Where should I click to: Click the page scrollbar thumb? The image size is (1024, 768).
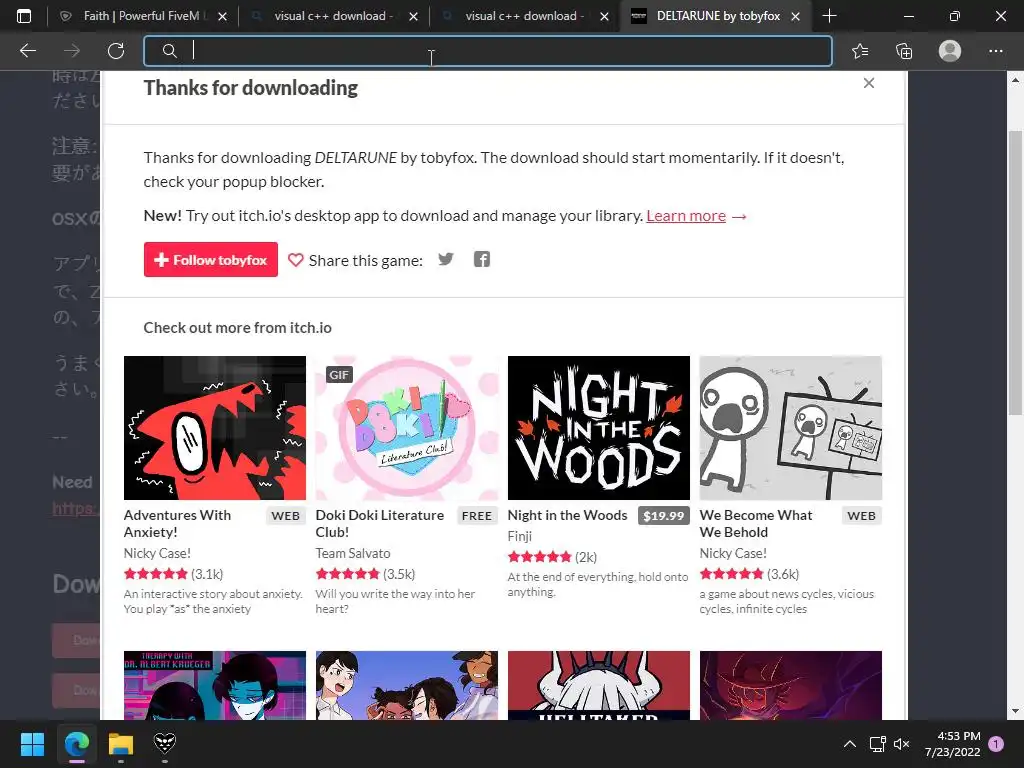point(1015,272)
